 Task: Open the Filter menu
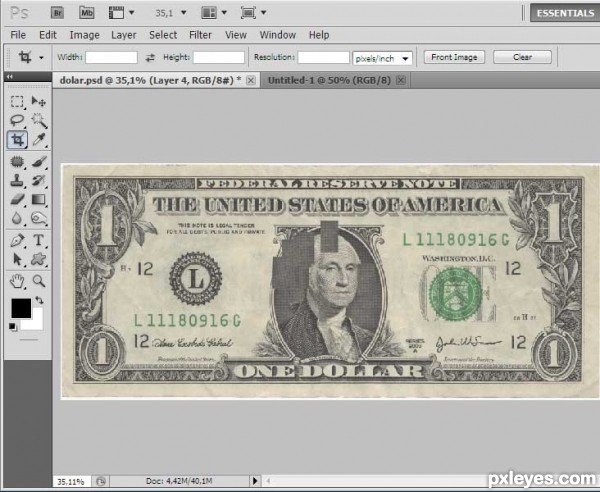pos(200,35)
